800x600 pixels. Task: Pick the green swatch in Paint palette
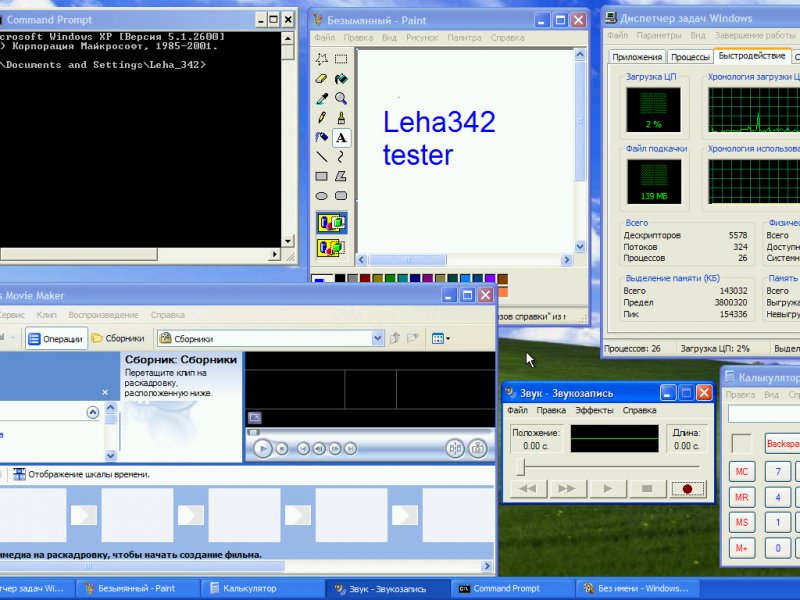[390, 279]
